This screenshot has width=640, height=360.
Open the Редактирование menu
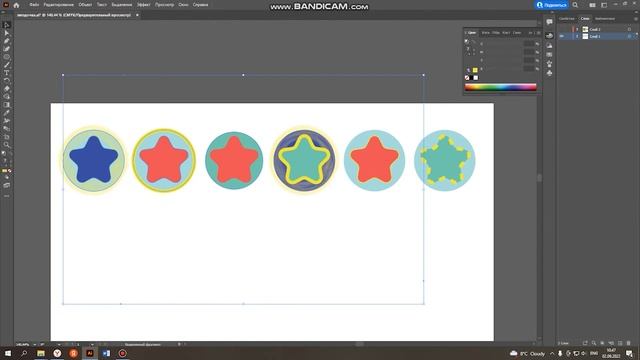[59, 5]
